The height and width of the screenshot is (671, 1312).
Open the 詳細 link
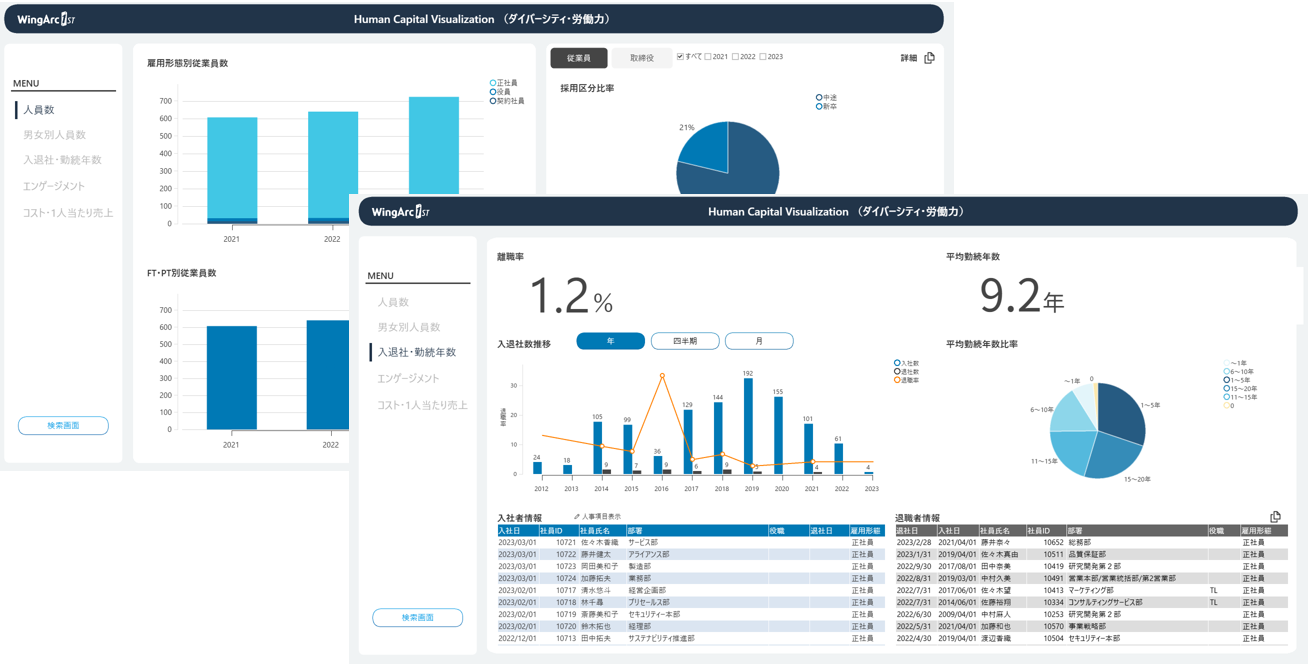coord(908,58)
